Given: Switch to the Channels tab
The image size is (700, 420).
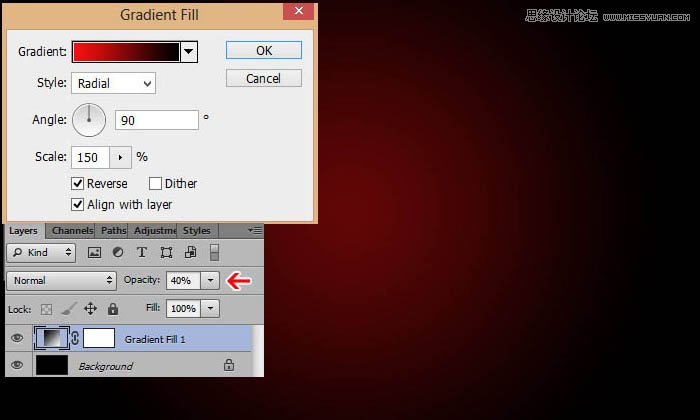Looking at the screenshot, I should point(72,231).
